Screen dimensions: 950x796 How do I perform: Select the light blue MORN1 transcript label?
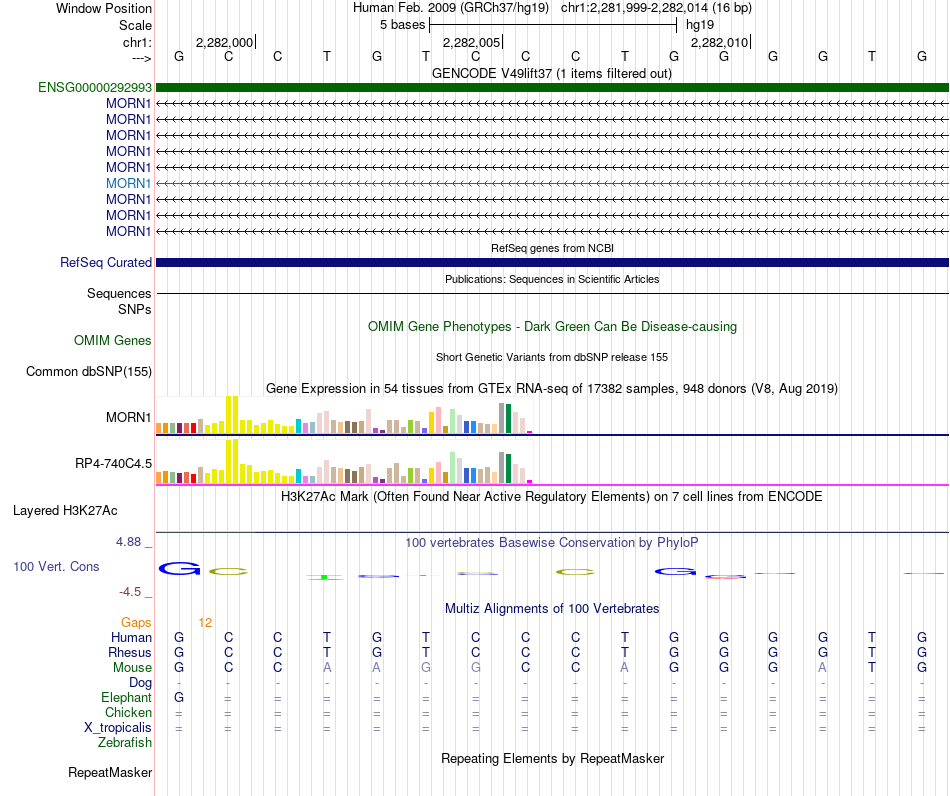[x=128, y=183]
